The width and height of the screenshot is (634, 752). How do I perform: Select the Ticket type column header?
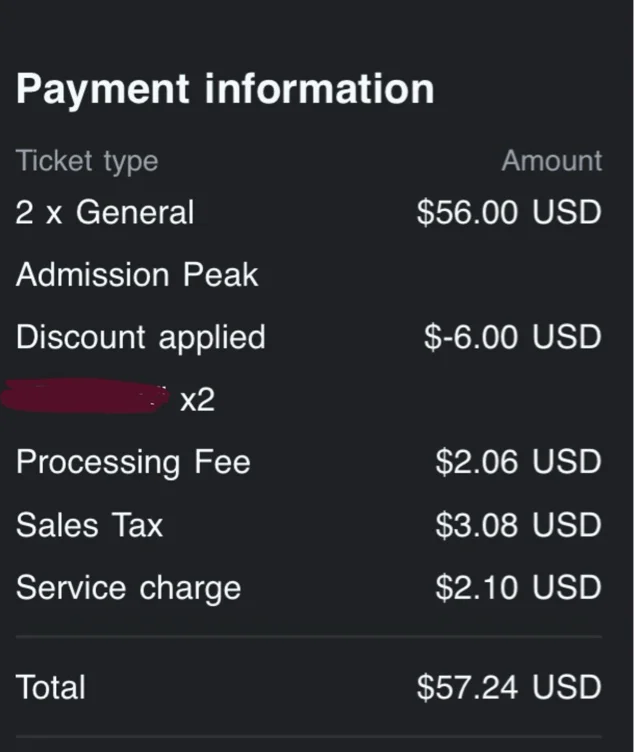click(87, 161)
